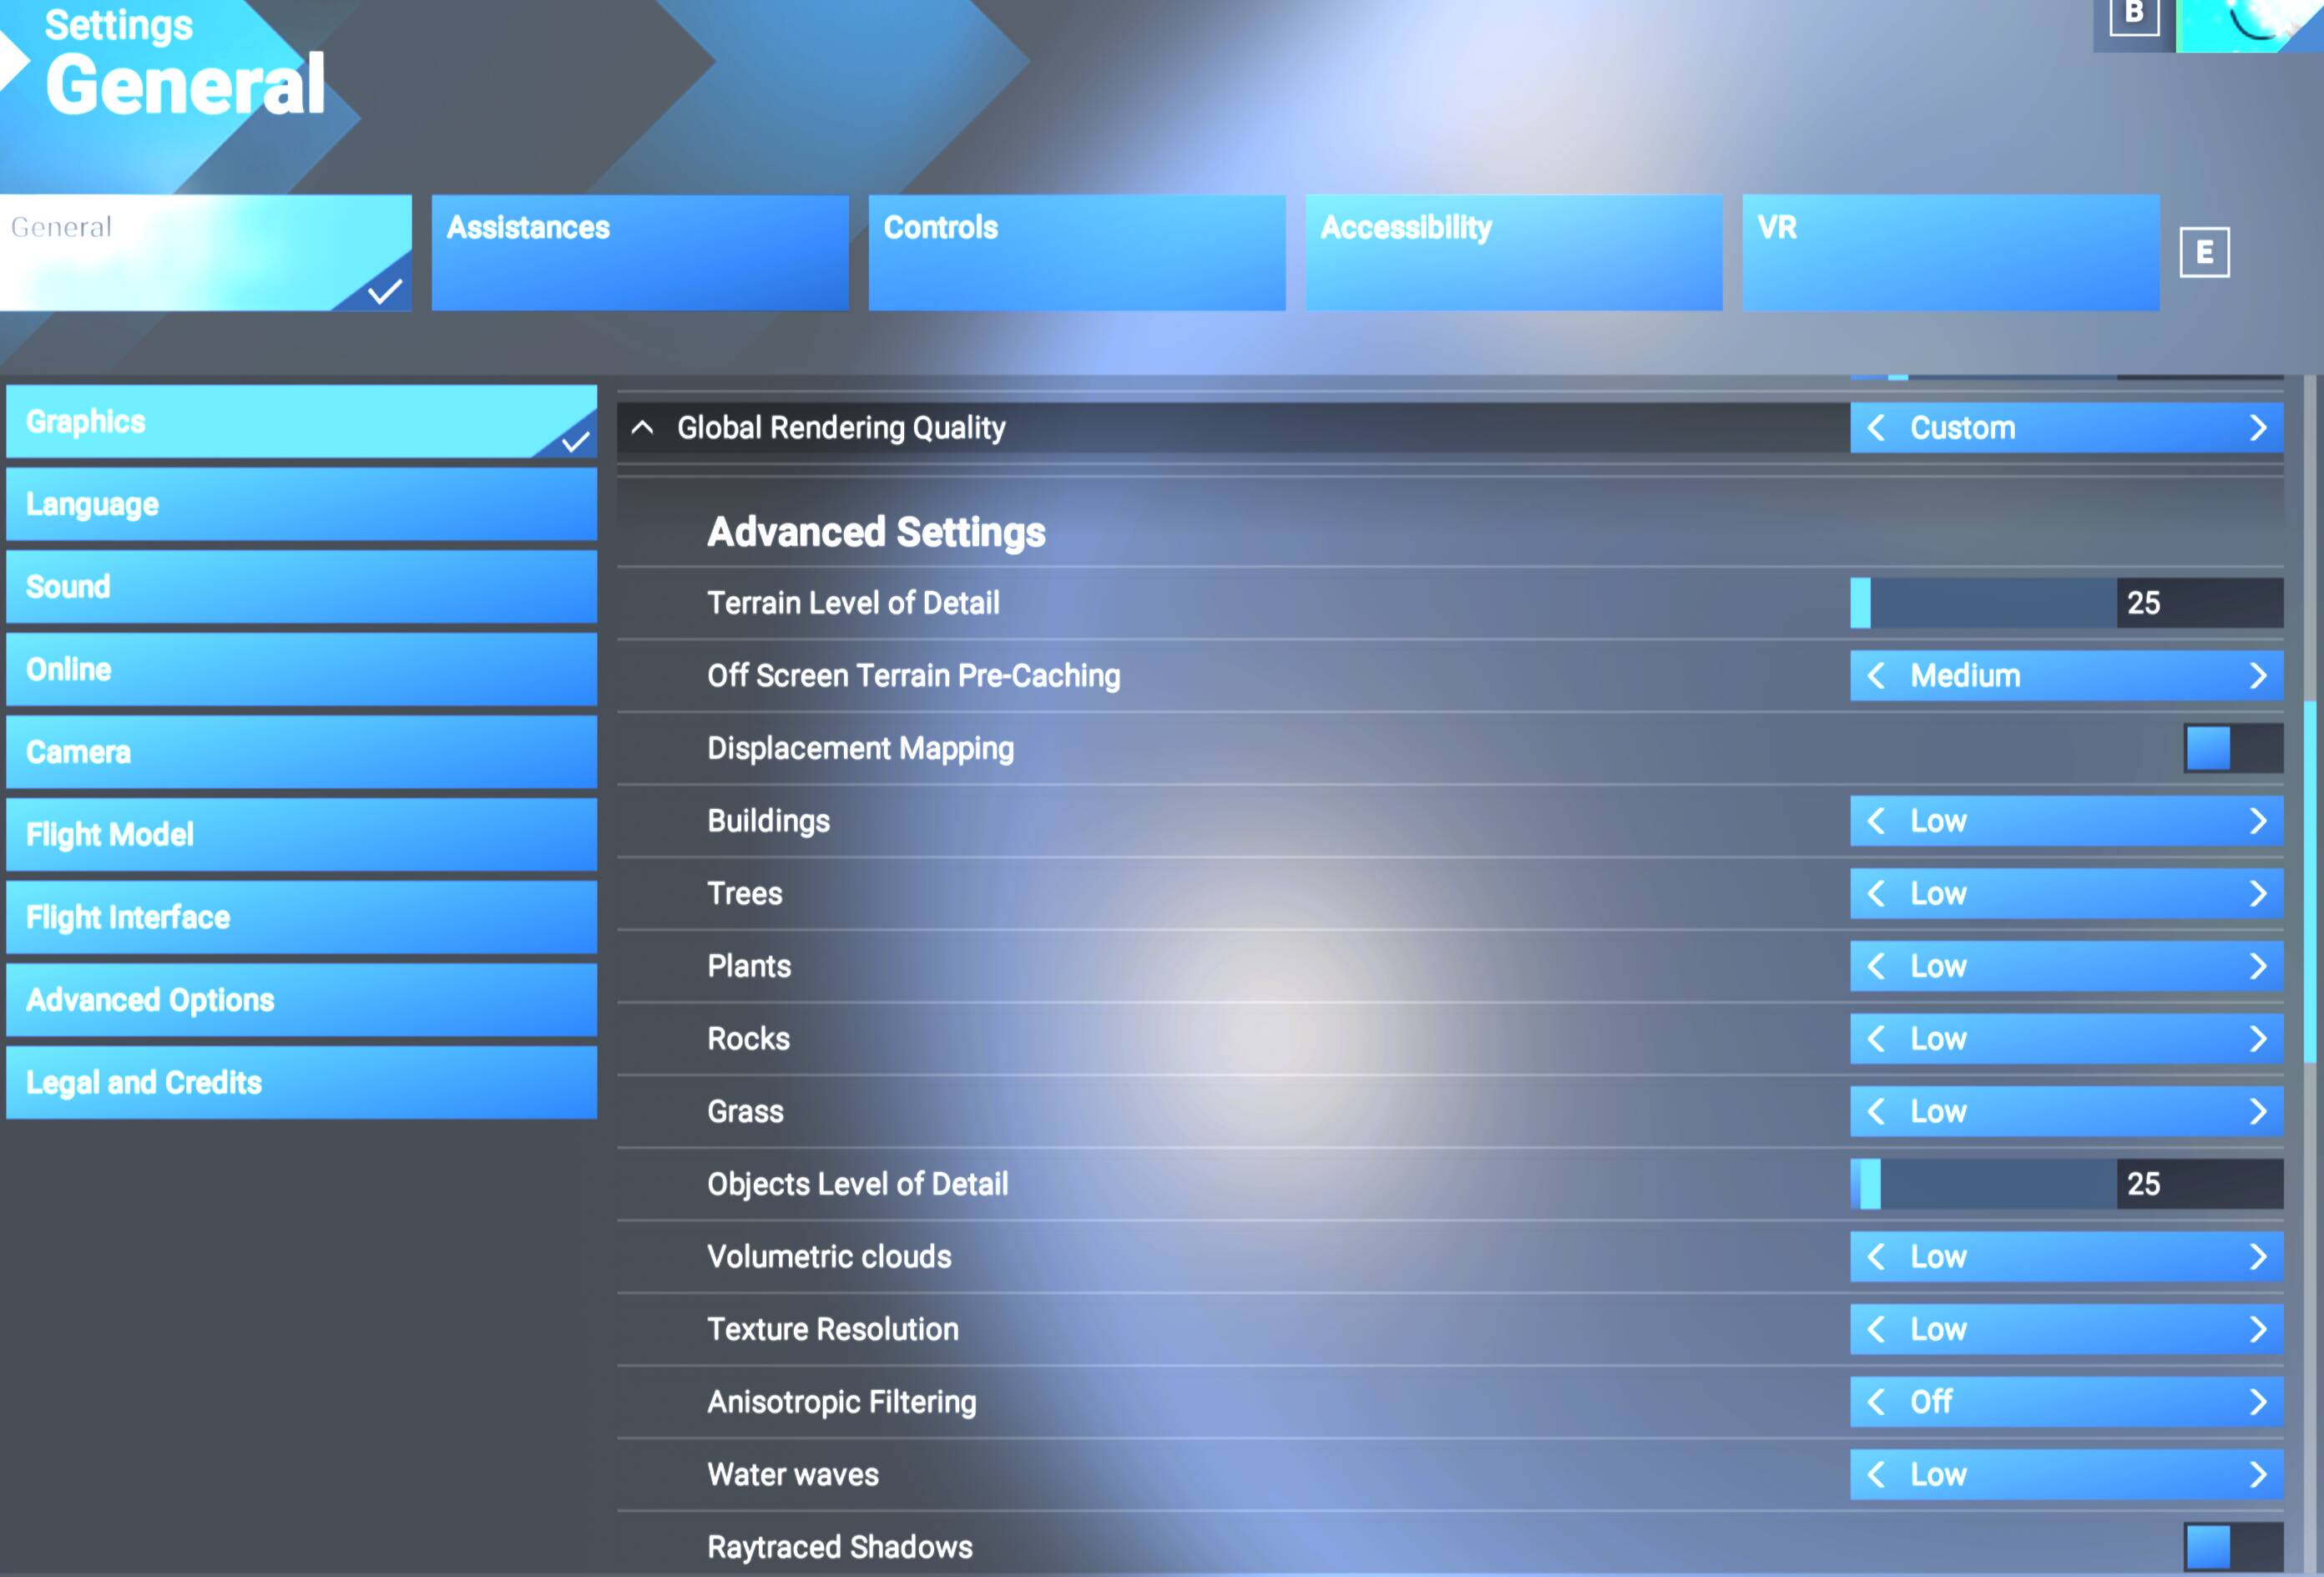Click the E key icon beside tabs
This screenshot has height=1577, width=2324.
tap(2204, 252)
